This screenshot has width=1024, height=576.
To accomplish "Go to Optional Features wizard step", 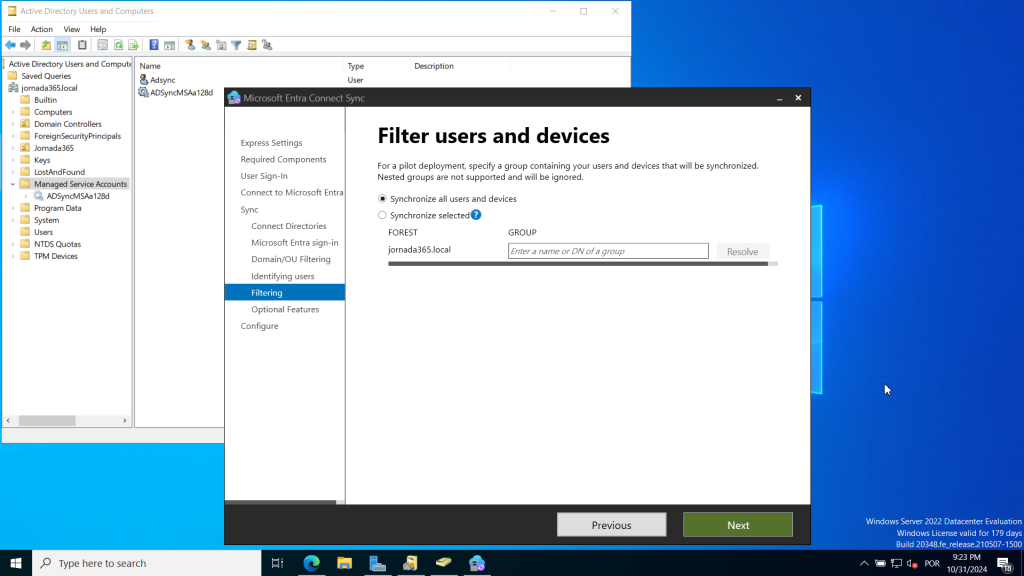I will 285,310.
